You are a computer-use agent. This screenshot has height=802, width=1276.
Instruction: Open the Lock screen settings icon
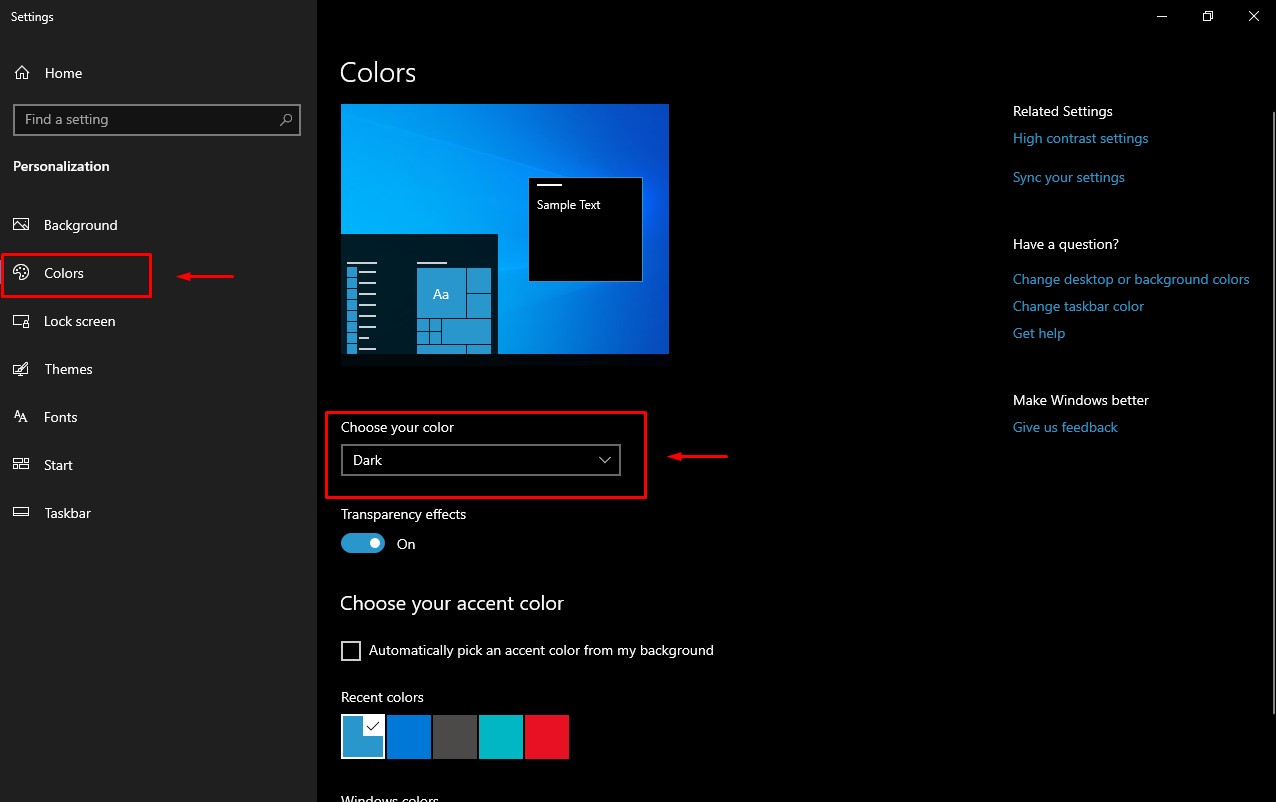click(x=21, y=321)
